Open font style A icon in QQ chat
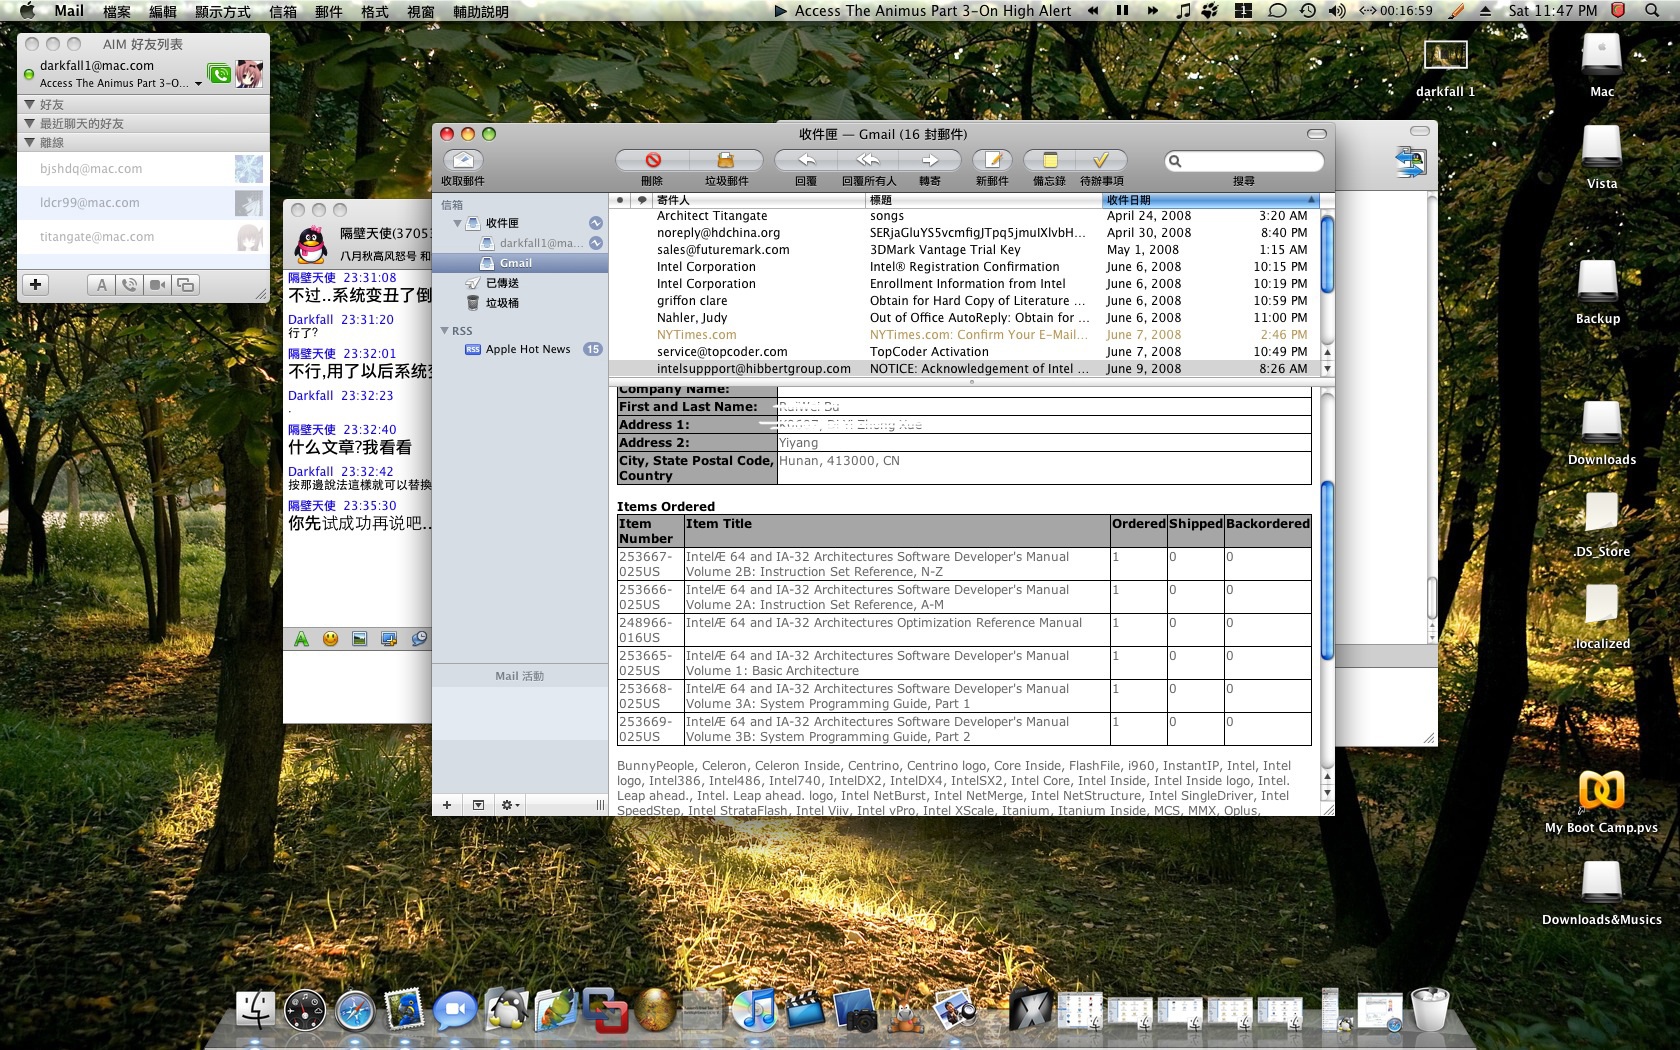The width and height of the screenshot is (1680, 1050). click(301, 639)
